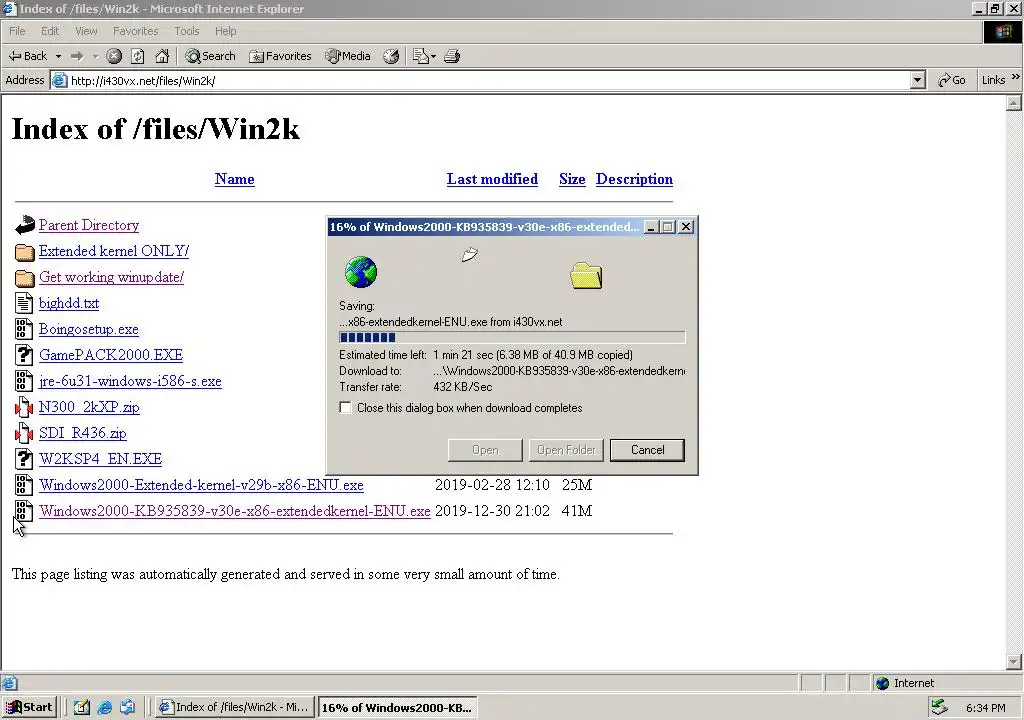Open the Back history dropdown arrow
This screenshot has width=1024, height=720.
[x=58, y=56]
